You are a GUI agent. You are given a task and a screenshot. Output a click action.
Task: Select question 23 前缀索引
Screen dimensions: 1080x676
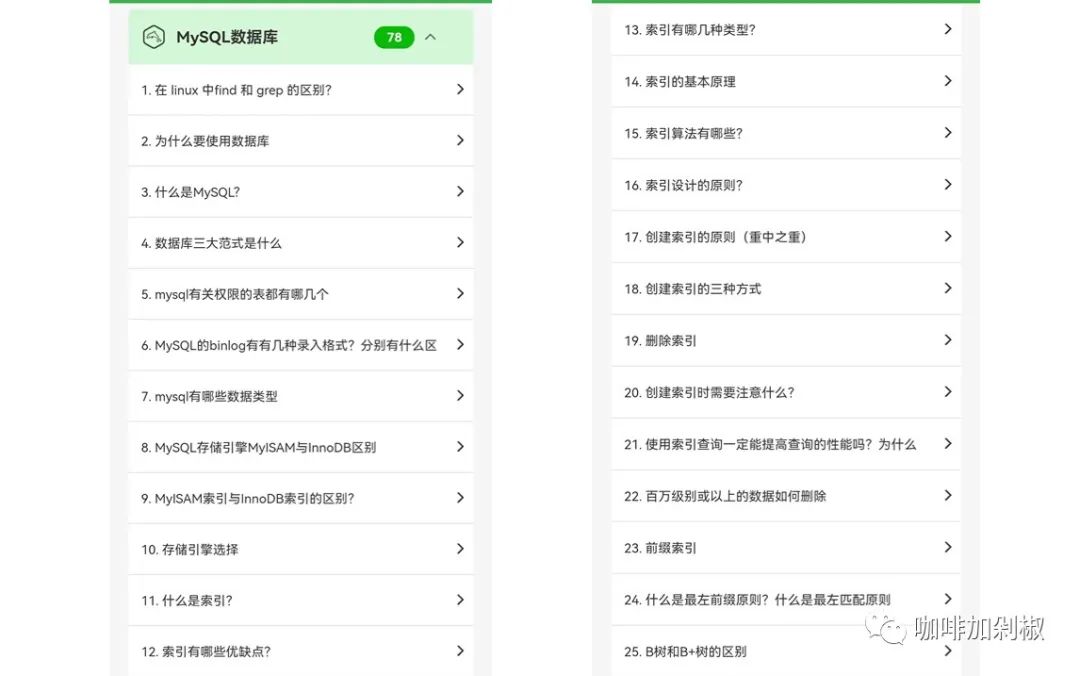point(786,548)
